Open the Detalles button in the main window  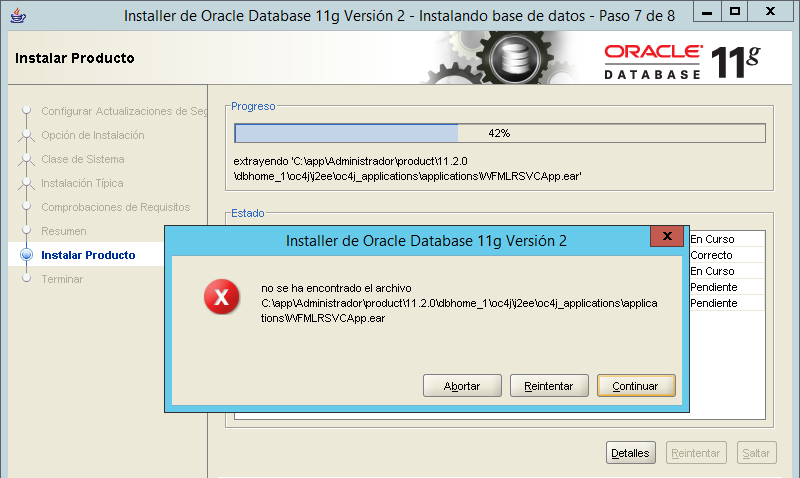(631, 453)
